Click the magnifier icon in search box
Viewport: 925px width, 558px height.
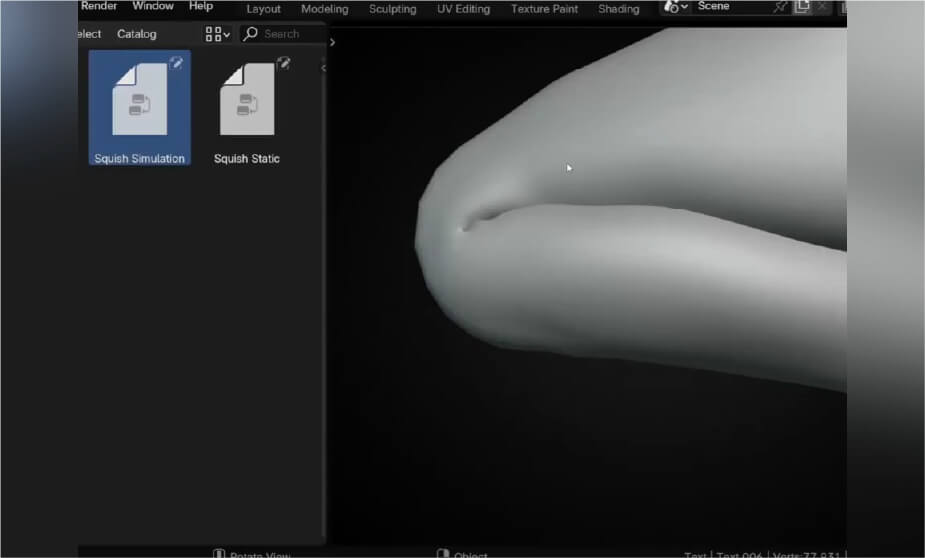point(251,34)
